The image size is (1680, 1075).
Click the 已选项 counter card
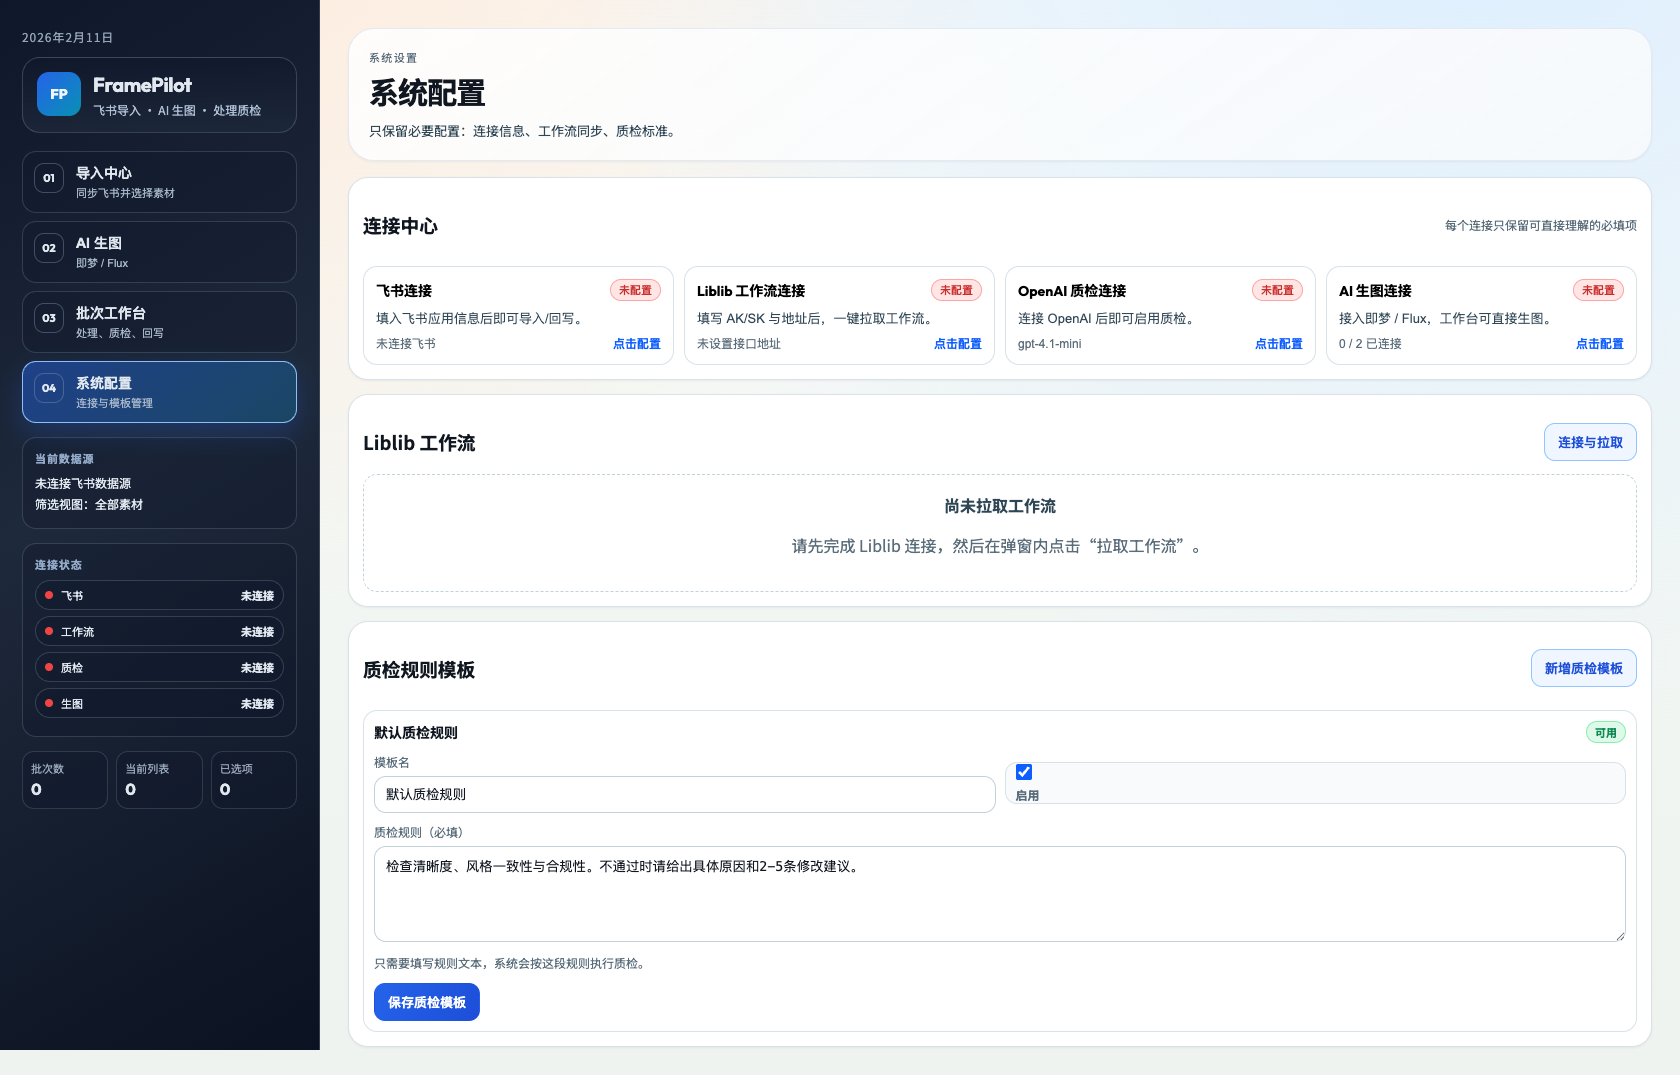253,780
